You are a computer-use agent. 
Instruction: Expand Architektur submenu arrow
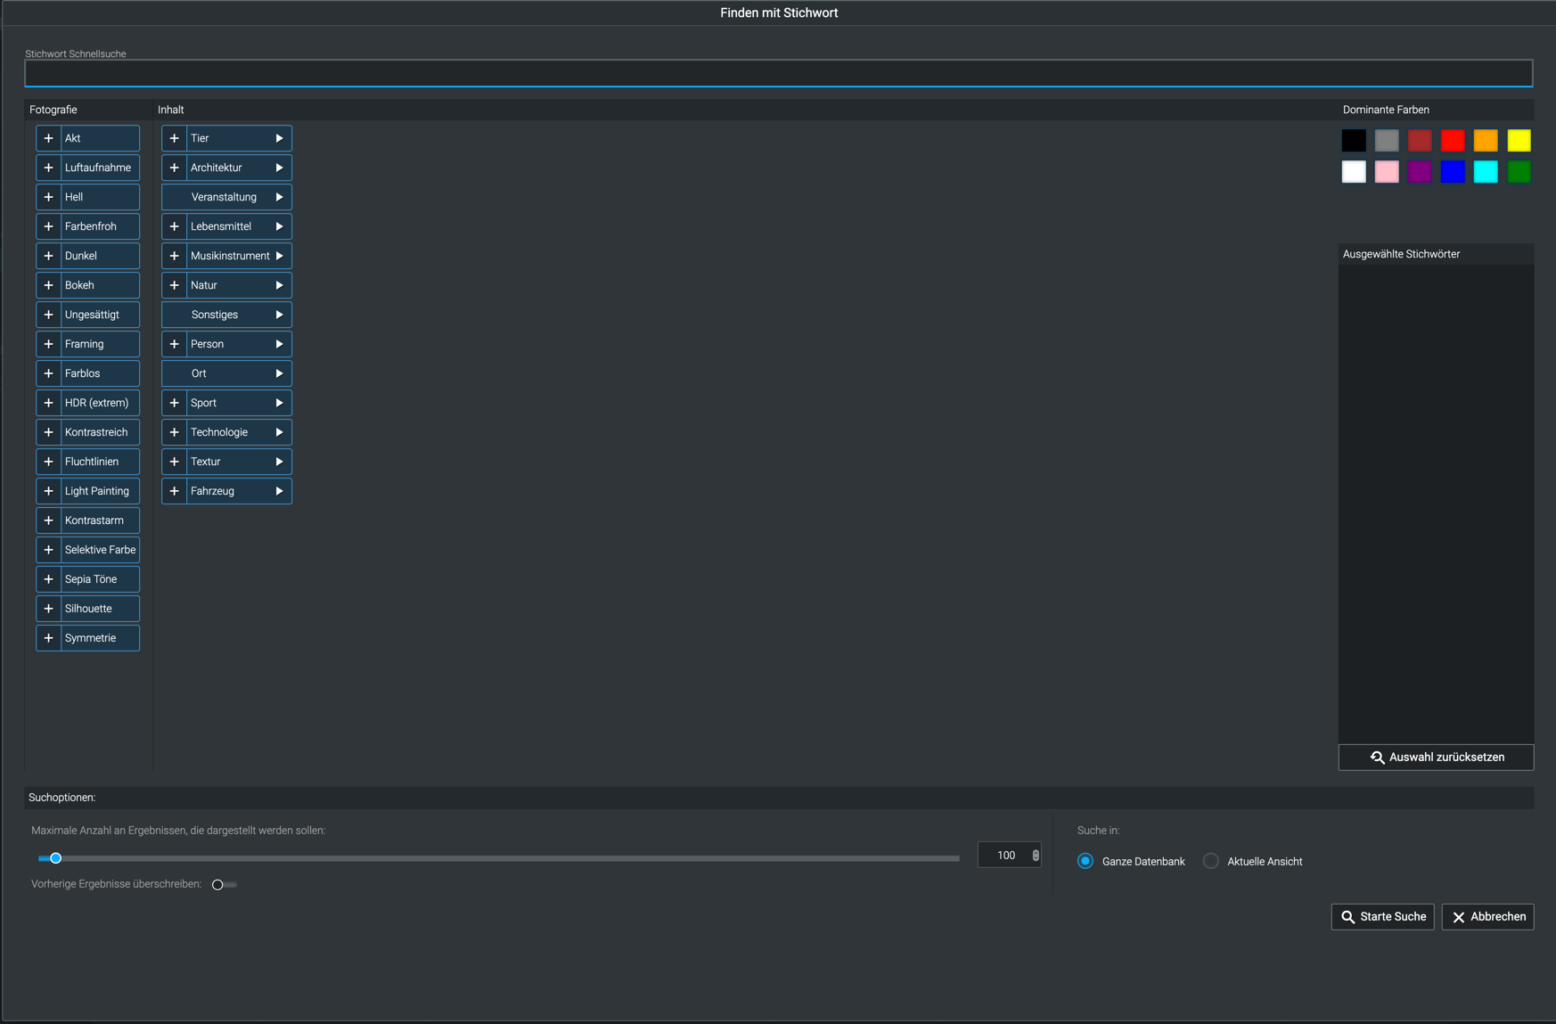point(279,168)
